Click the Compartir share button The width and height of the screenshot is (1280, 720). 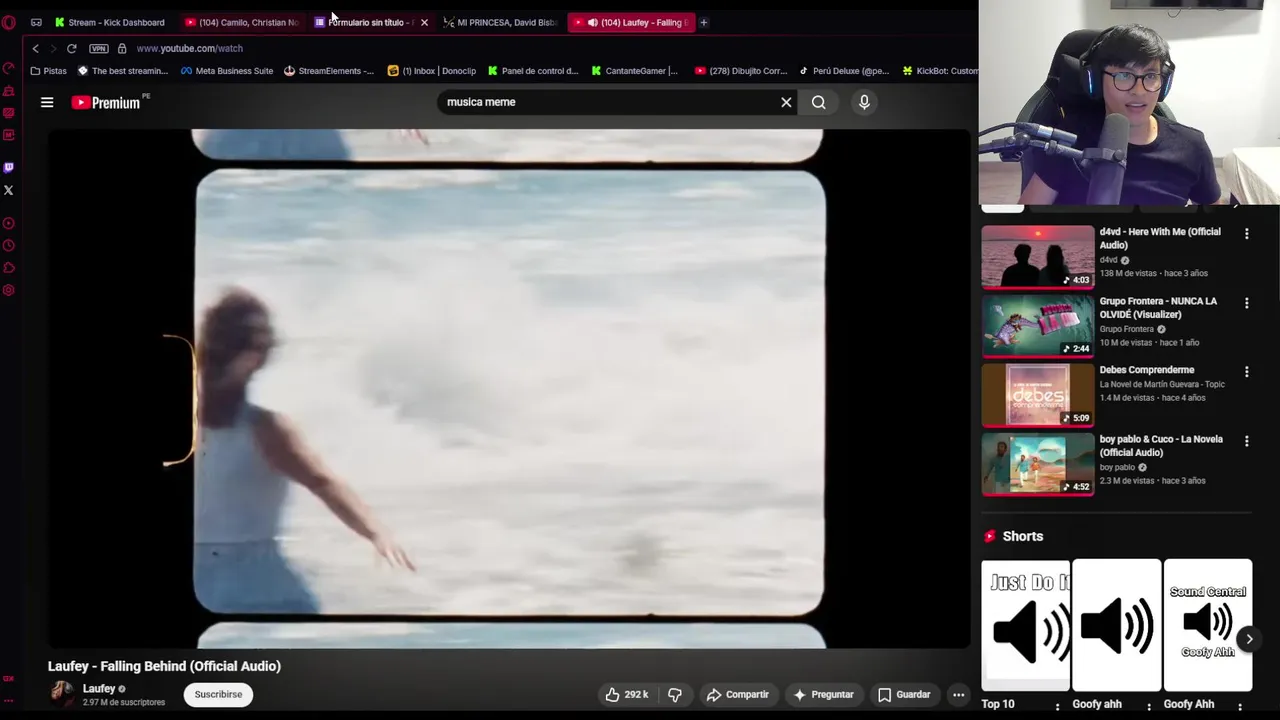tap(738, 694)
